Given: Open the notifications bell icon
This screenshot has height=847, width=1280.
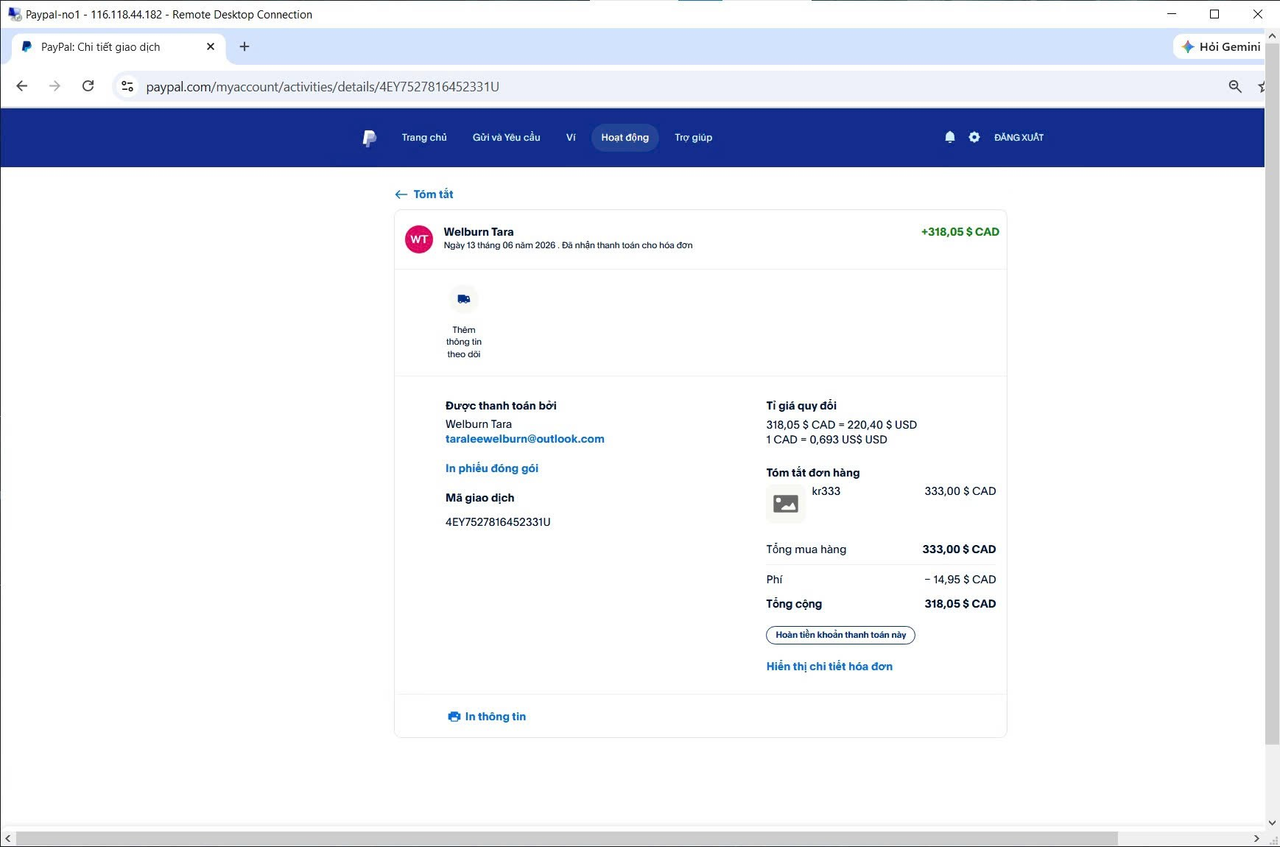Looking at the screenshot, I should pyautogui.click(x=950, y=137).
